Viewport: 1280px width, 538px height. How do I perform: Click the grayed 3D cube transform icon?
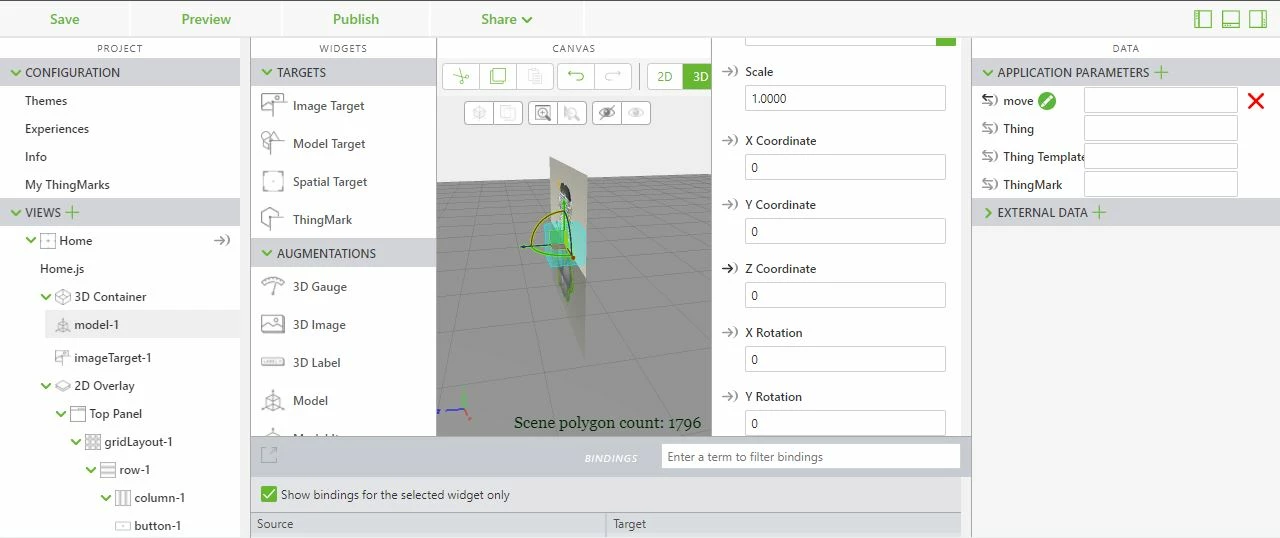[480, 113]
